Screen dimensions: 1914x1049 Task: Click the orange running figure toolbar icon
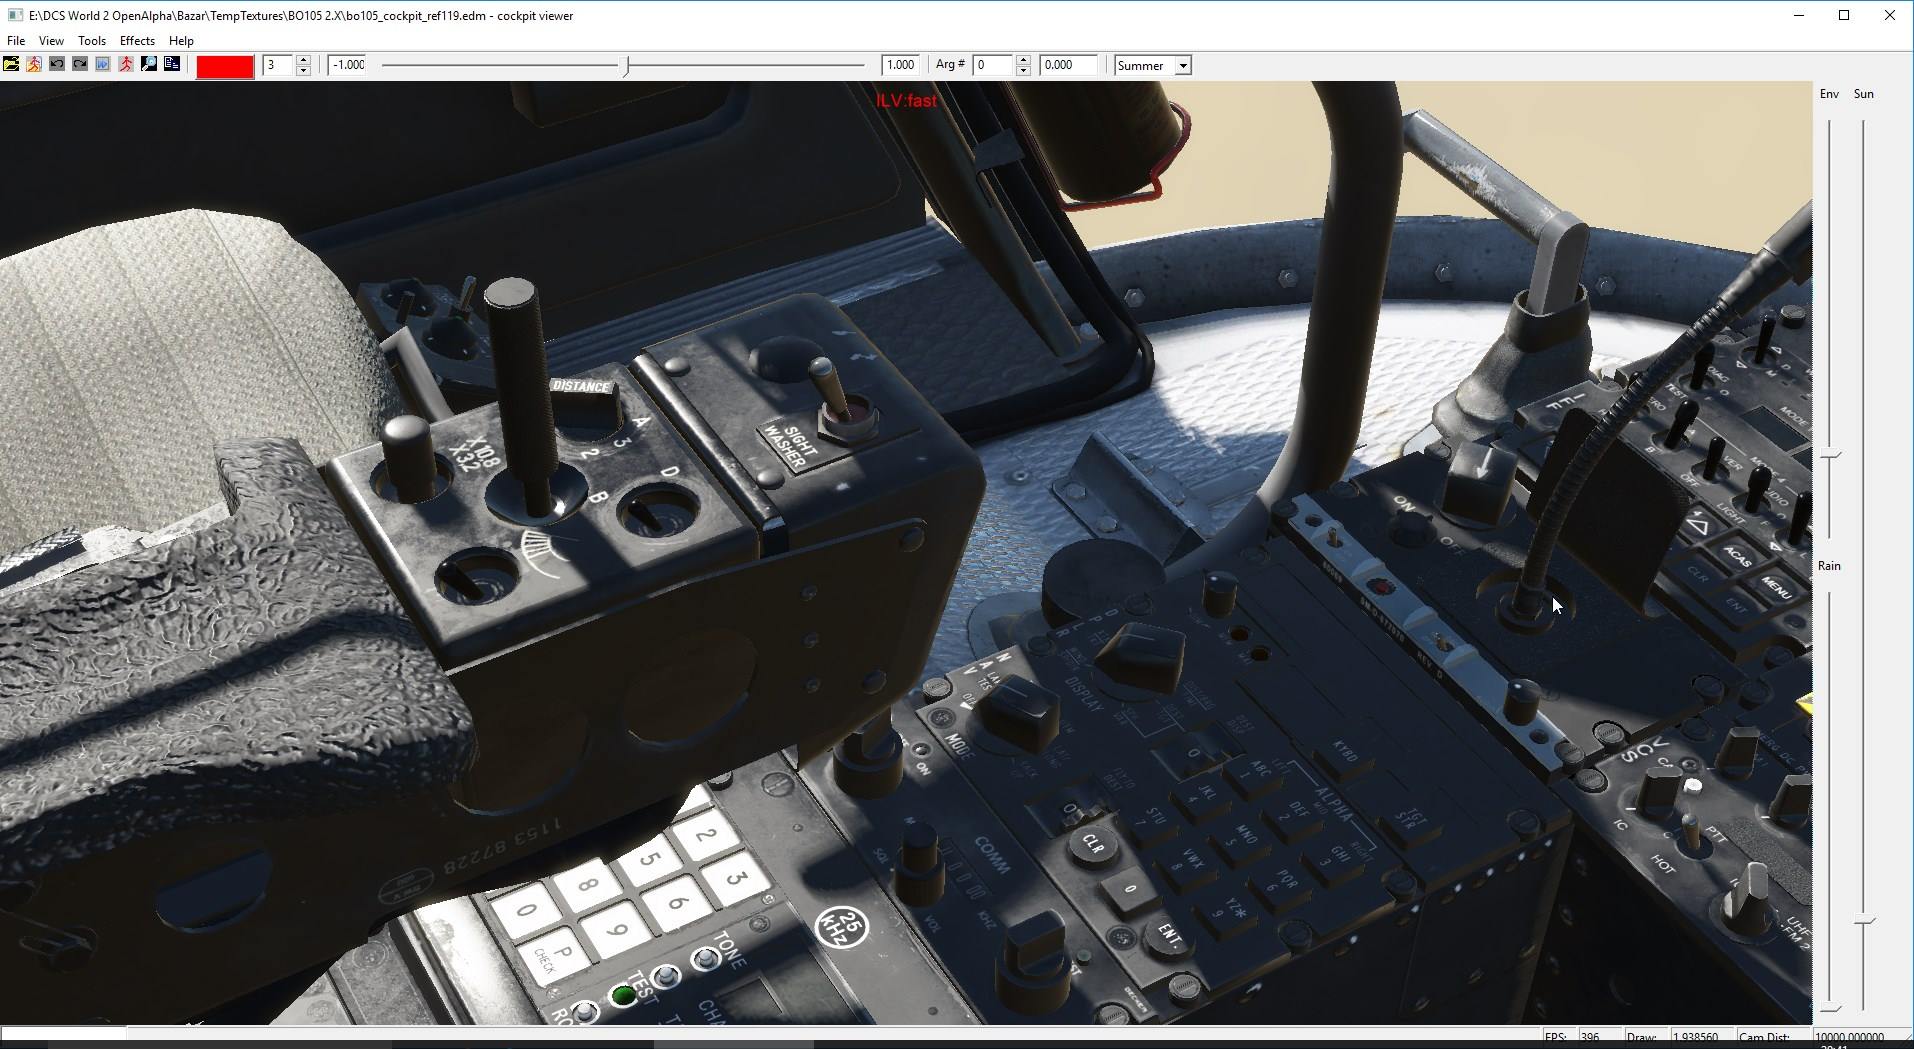34,65
